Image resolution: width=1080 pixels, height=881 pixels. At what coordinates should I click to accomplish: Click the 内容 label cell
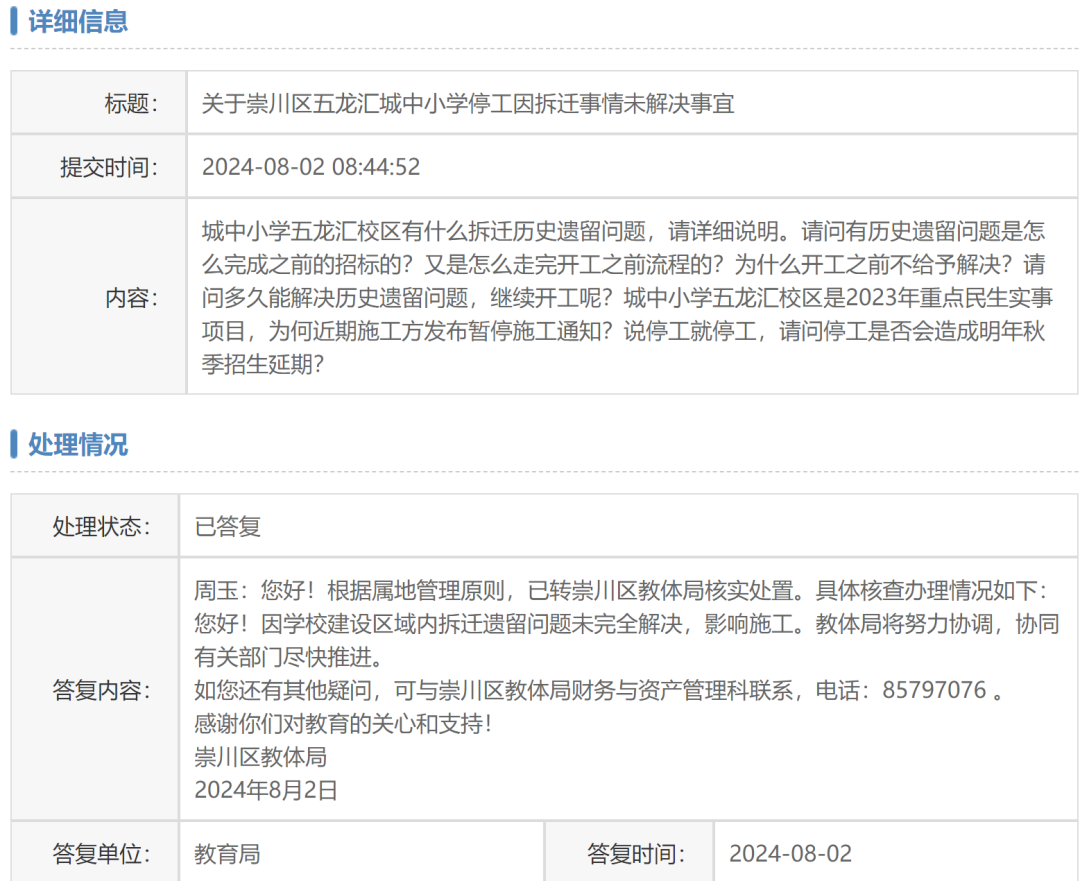(x=98, y=297)
